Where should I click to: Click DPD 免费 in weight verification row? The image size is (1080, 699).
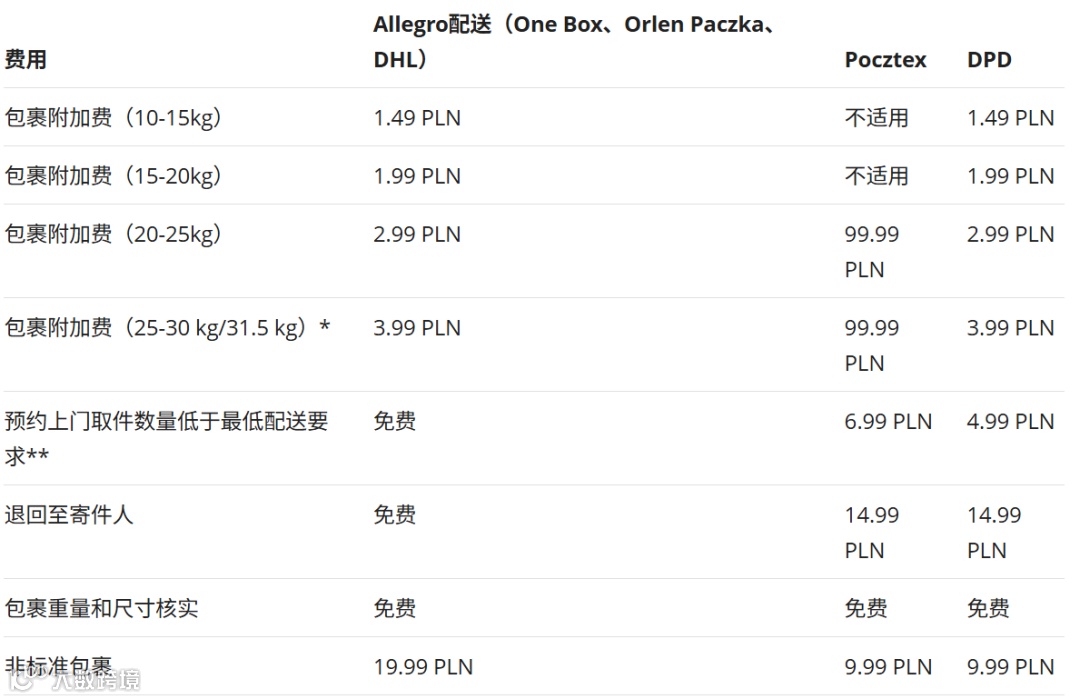[988, 608]
